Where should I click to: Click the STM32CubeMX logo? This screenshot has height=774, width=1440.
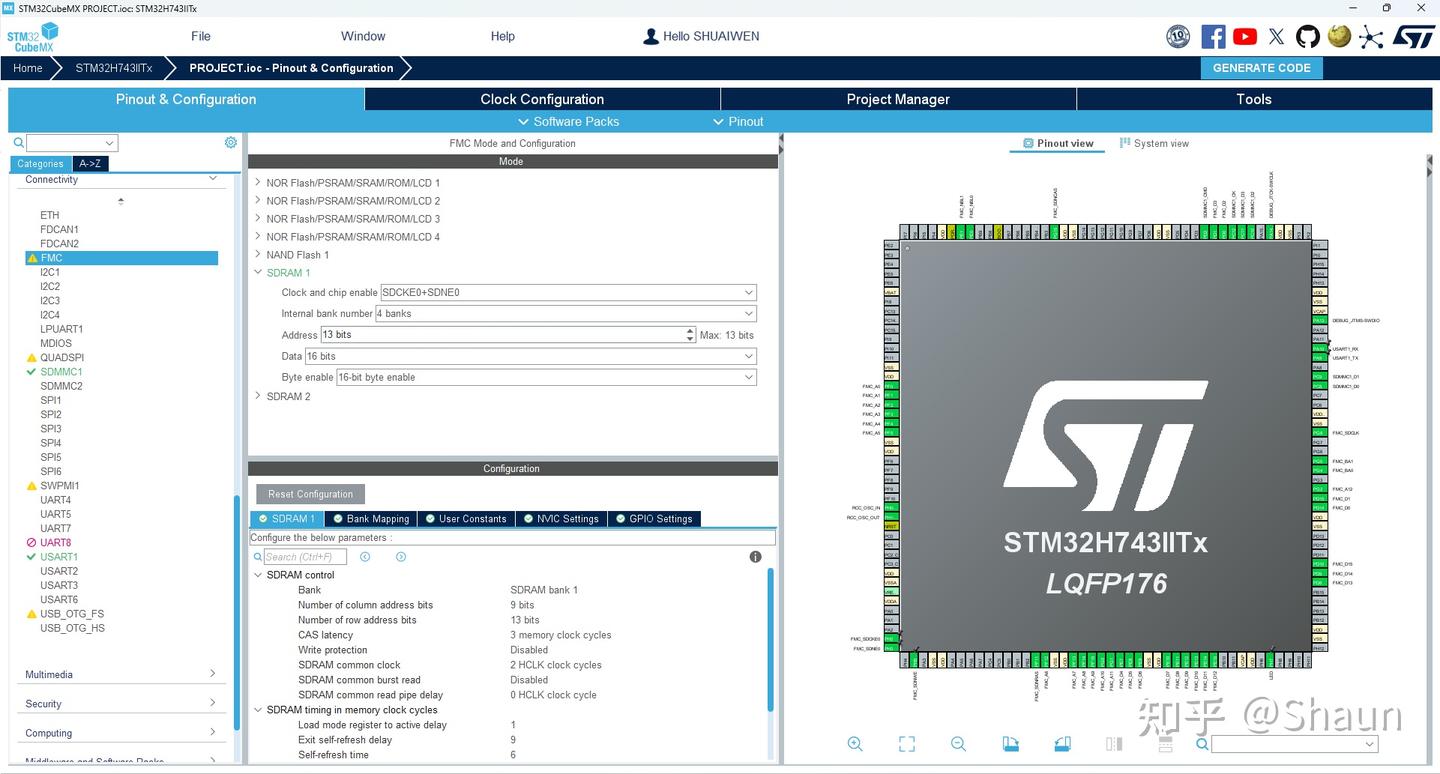33,37
